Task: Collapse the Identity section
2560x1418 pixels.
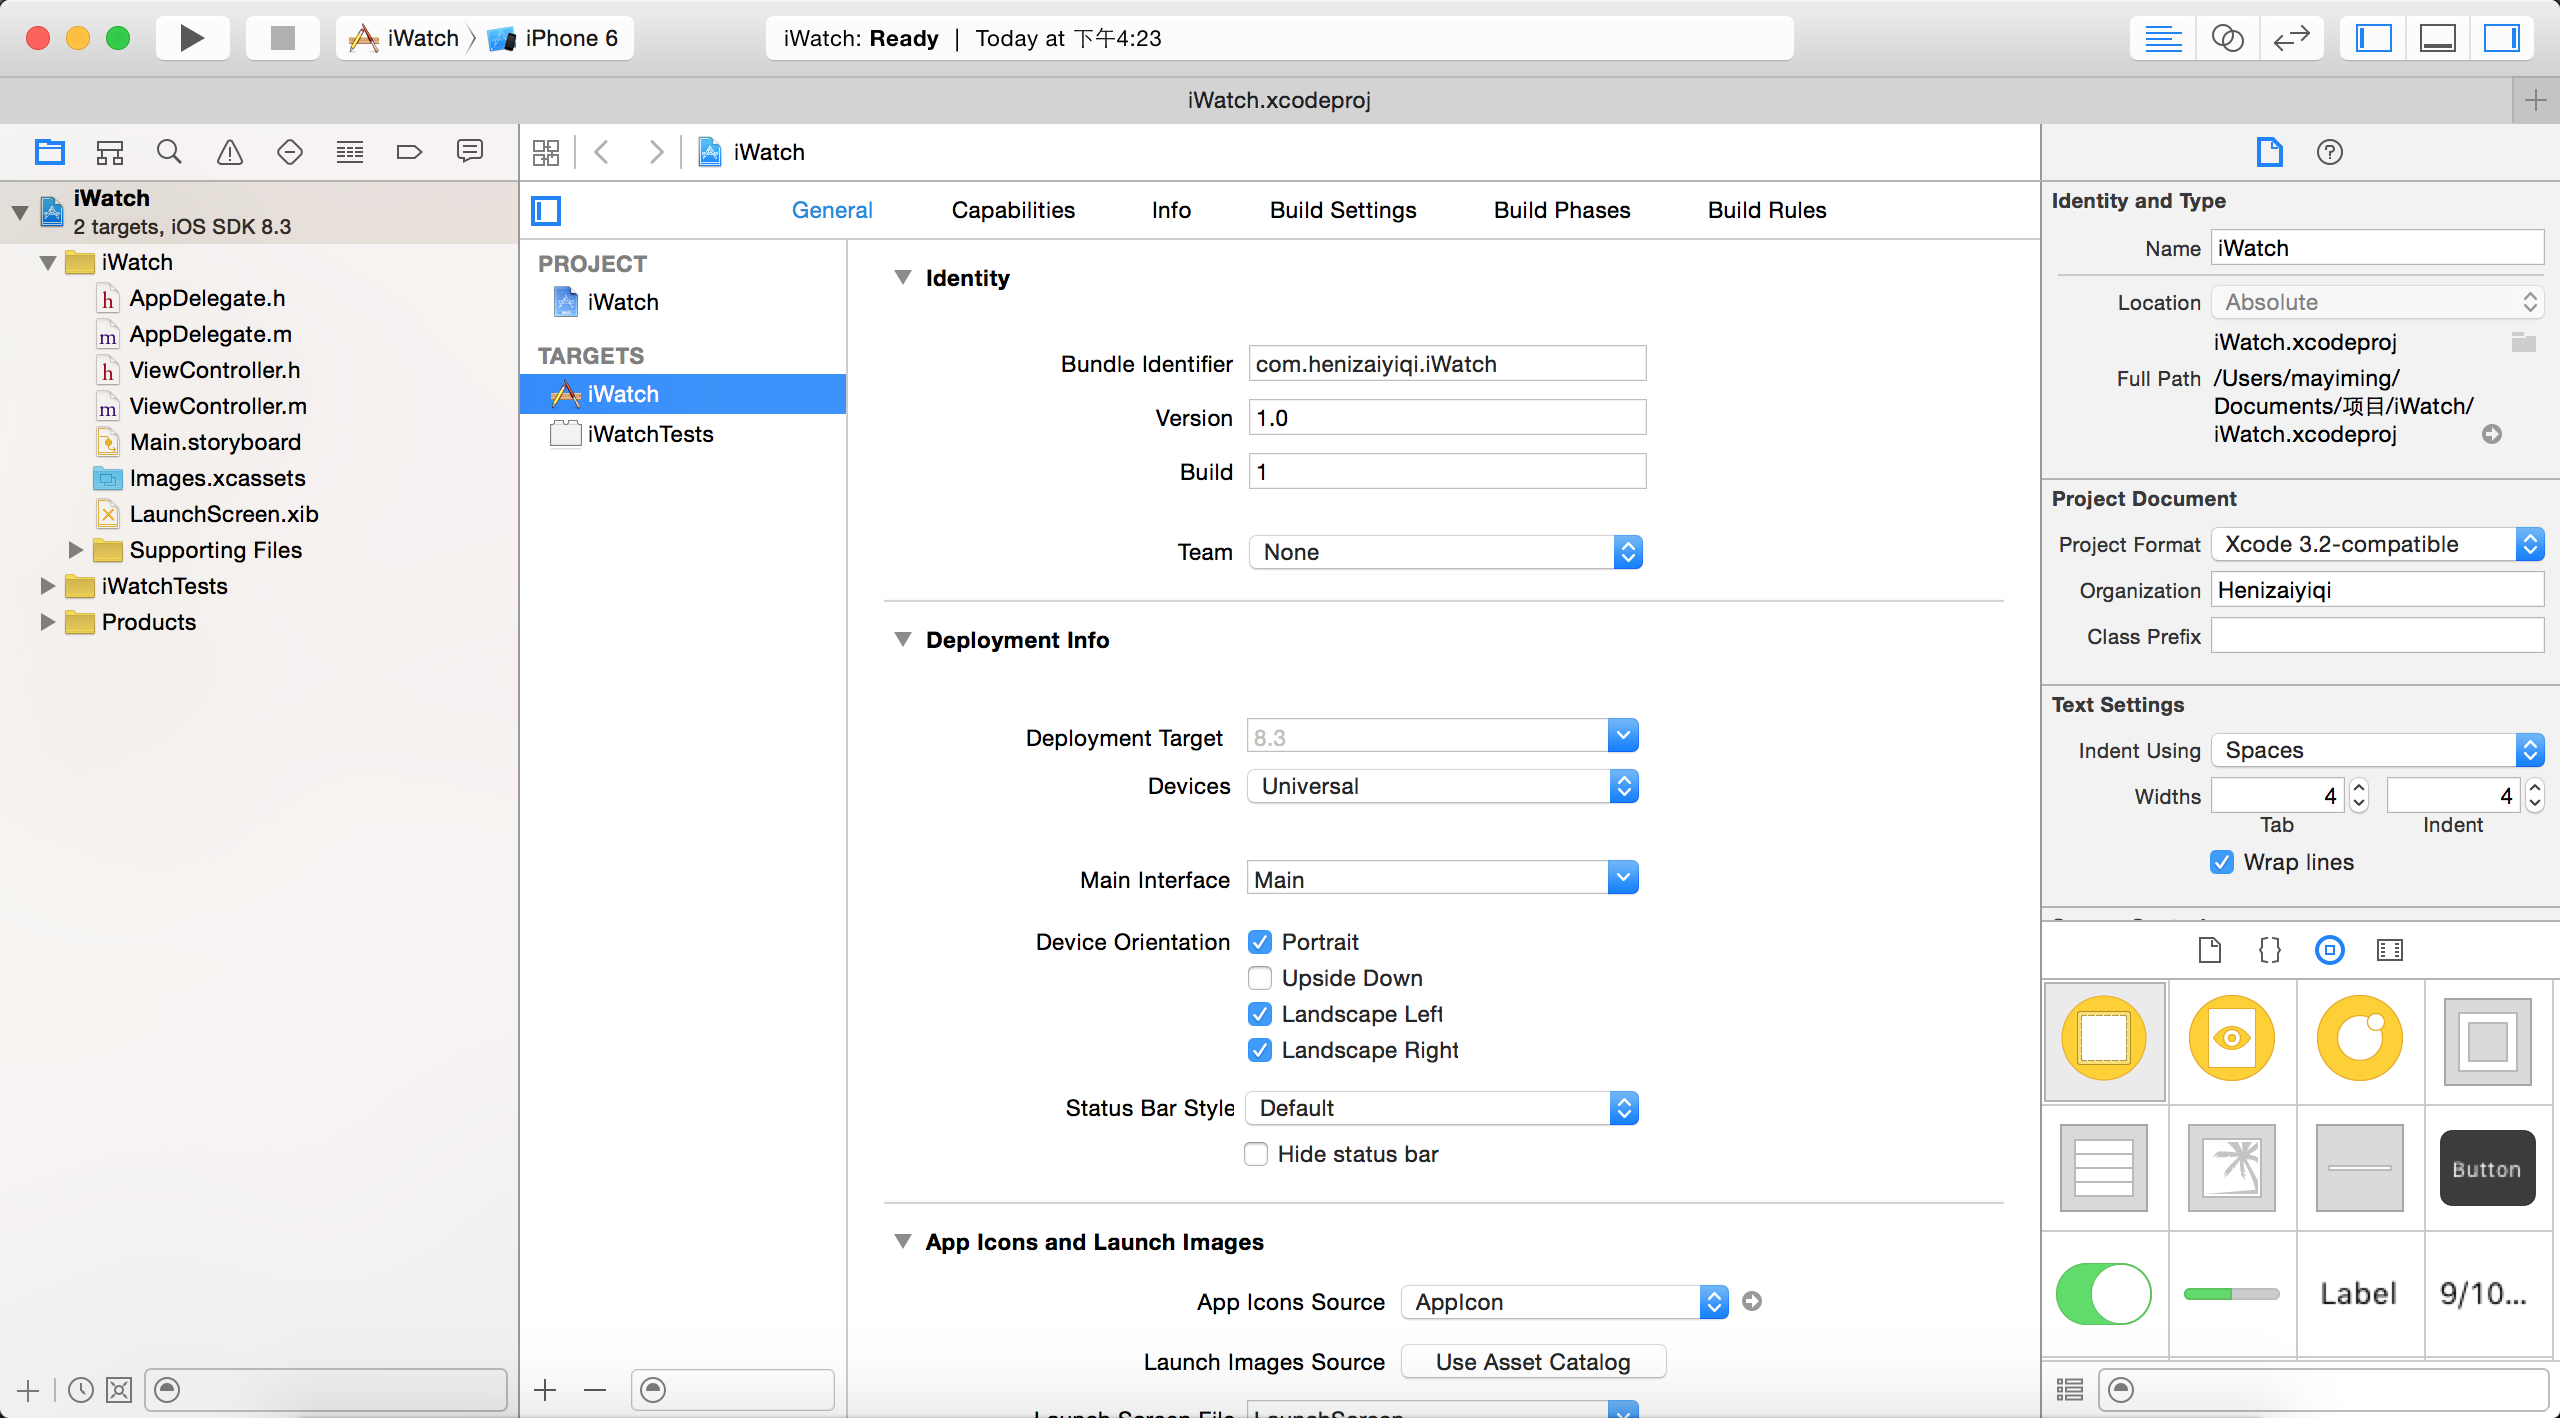Action: 903,277
